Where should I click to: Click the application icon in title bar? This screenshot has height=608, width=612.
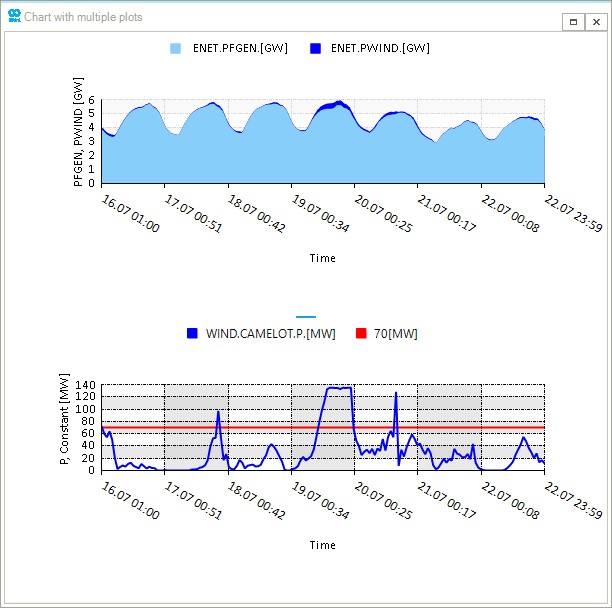tap(13, 17)
